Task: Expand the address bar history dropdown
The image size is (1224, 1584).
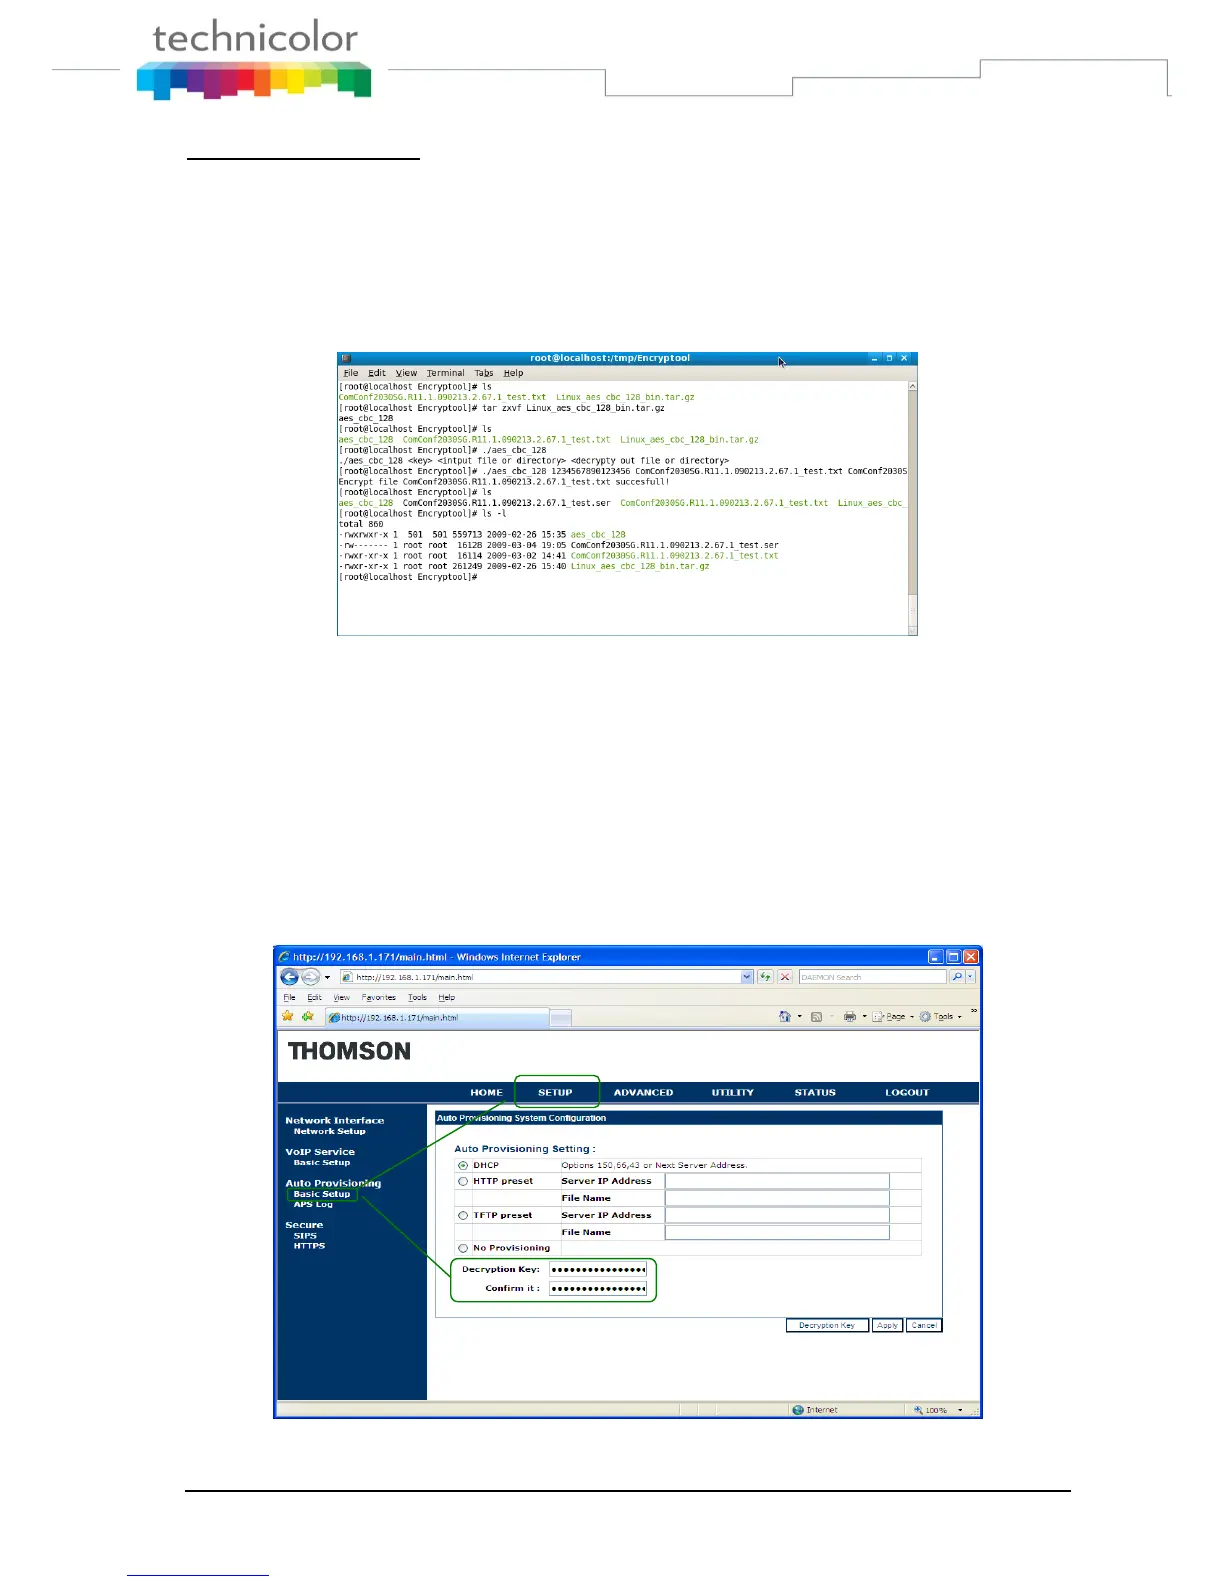Action: click(x=746, y=977)
